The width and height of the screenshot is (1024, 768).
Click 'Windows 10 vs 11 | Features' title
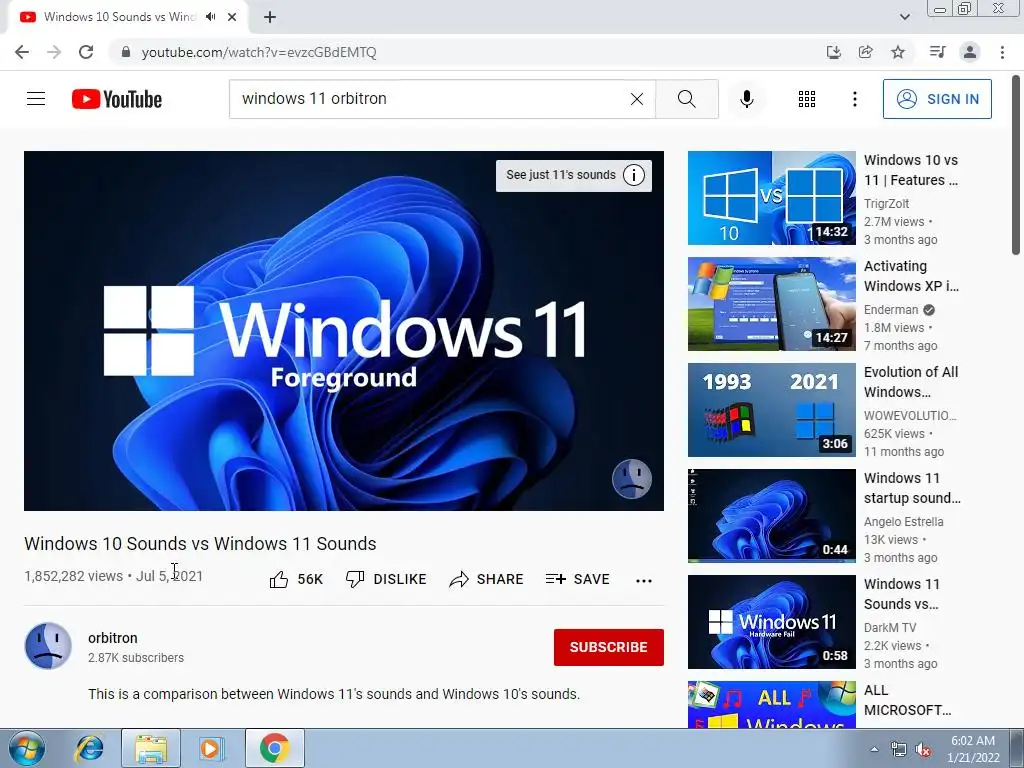(911, 170)
